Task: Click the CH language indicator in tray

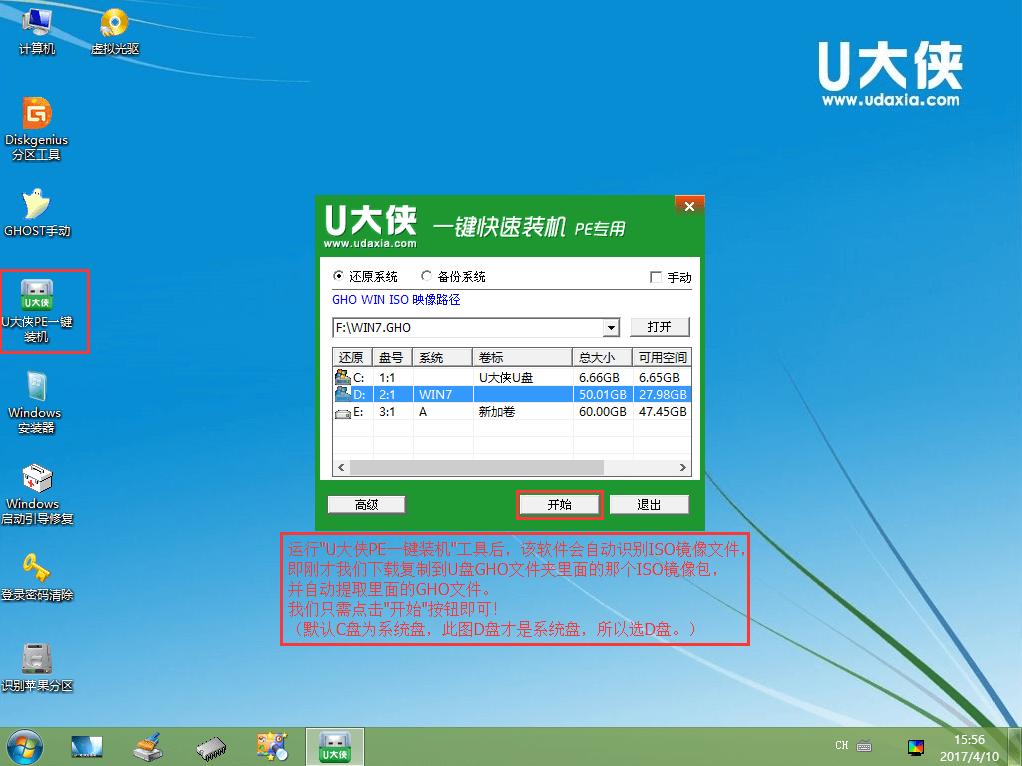Action: pyautogui.click(x=840, y=746)
